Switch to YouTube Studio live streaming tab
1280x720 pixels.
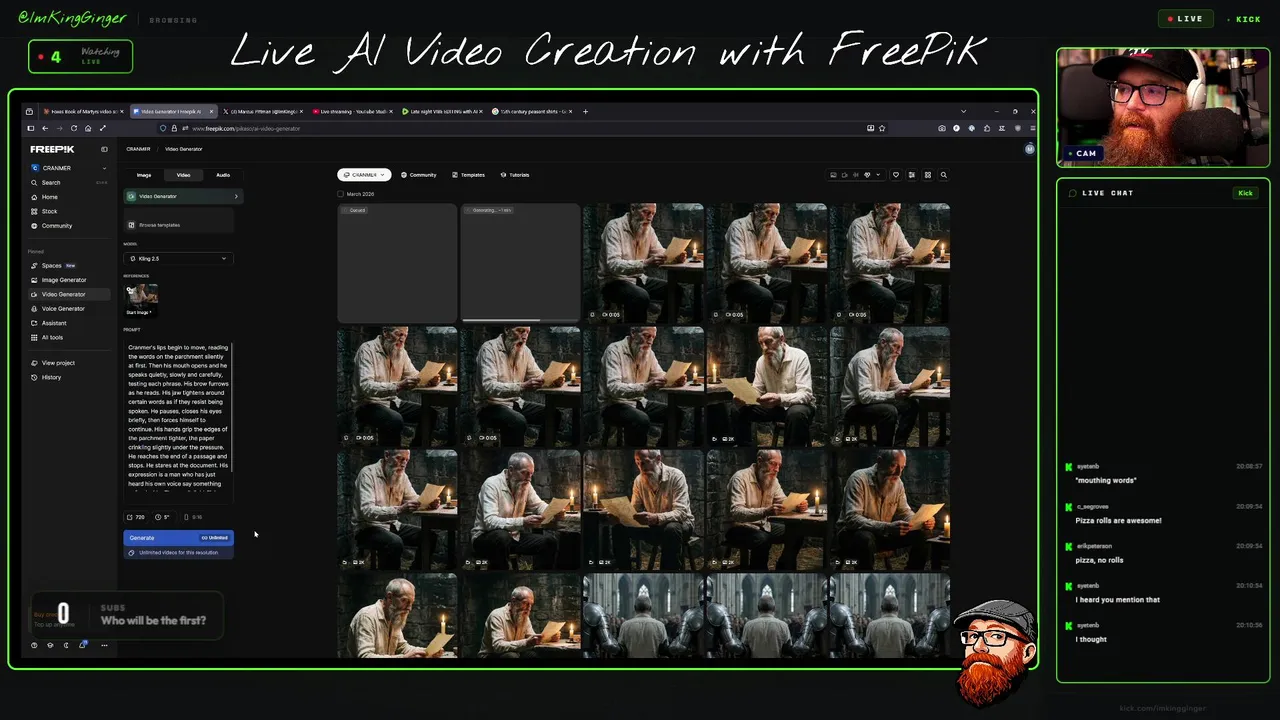[x=352, y=111]
